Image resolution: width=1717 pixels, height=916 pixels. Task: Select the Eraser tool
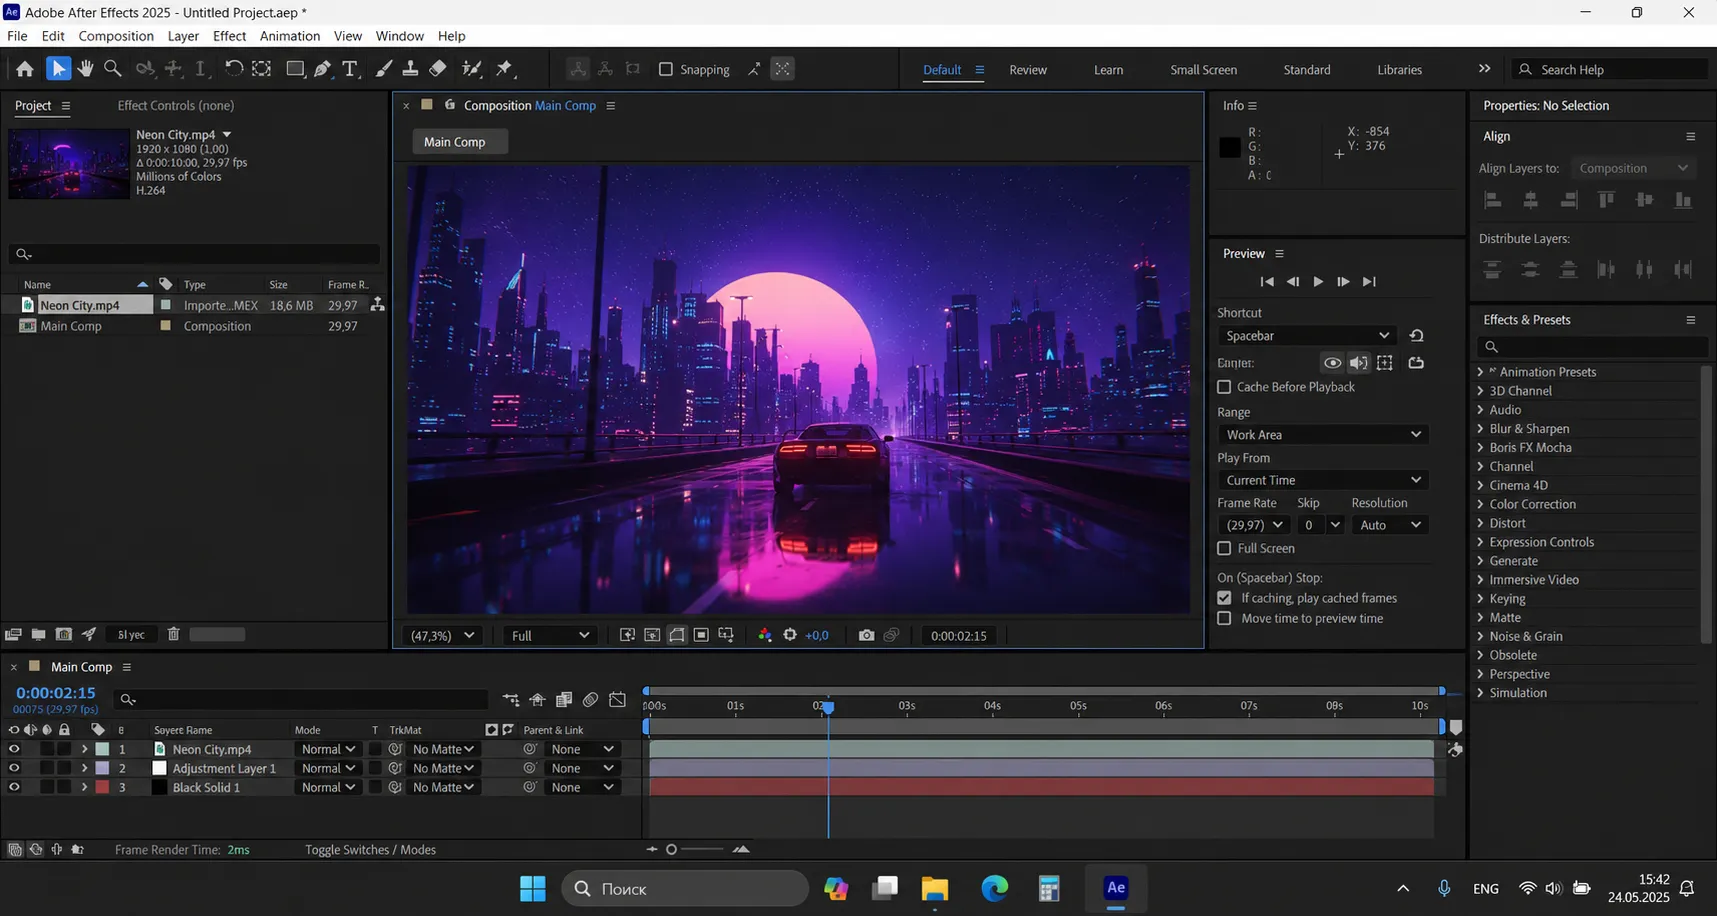(438, 69)
